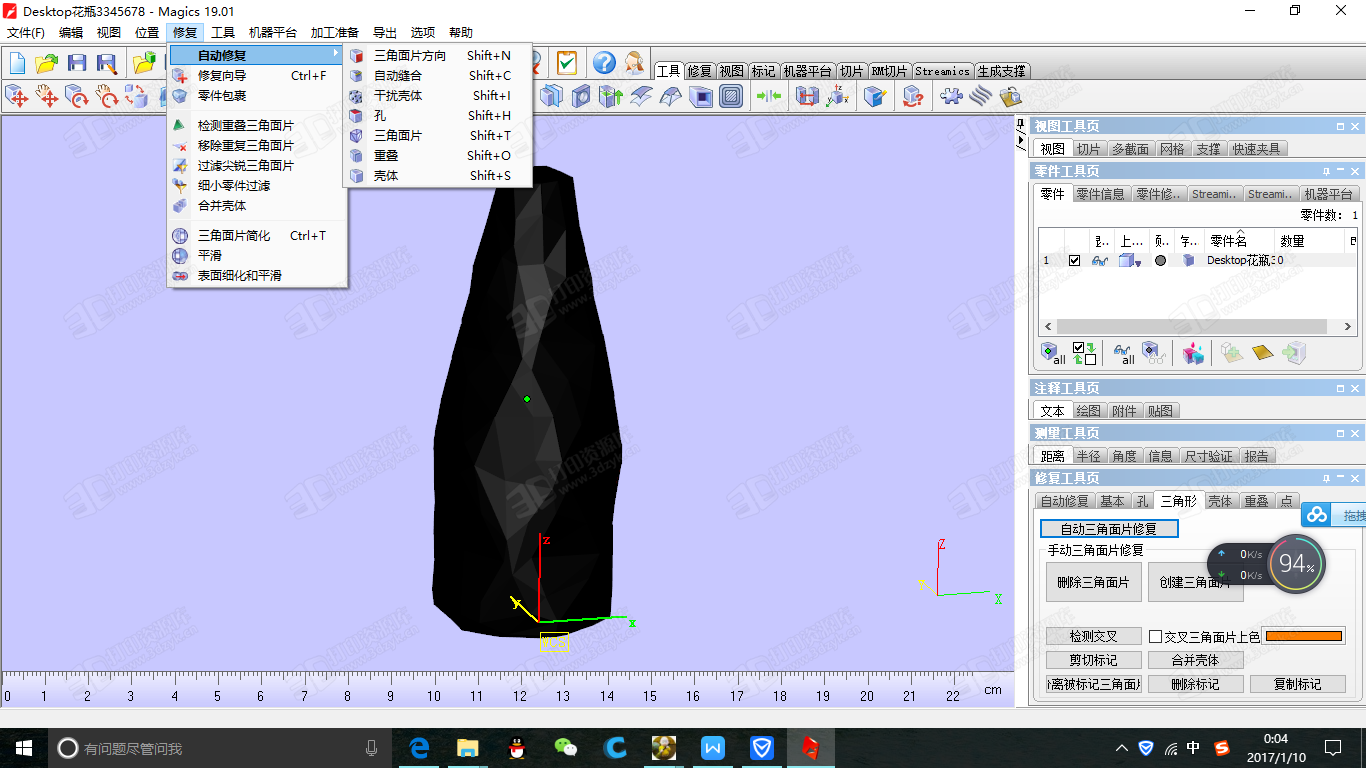Click the support person headset icon
Viewport: 1366px width, 768px height.
[634, 63]
